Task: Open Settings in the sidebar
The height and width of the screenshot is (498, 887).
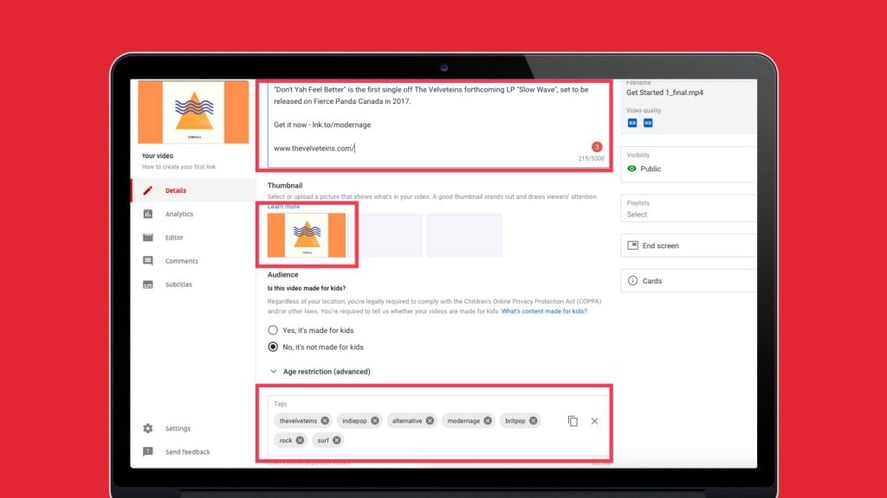Action: point(193,428)
